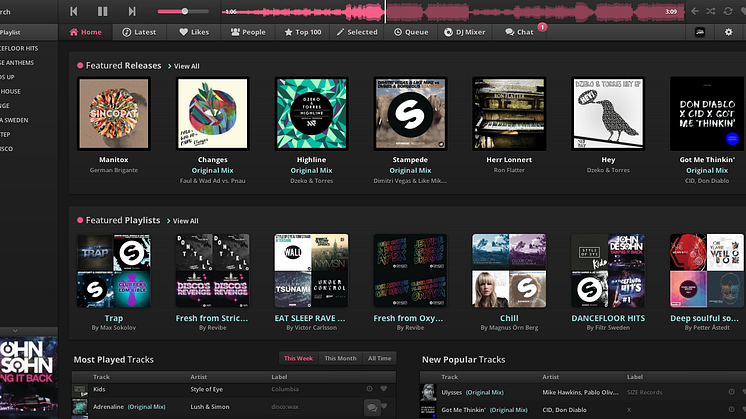Open the Chill playlist title
746x419 pixels.
pos(509,318)
